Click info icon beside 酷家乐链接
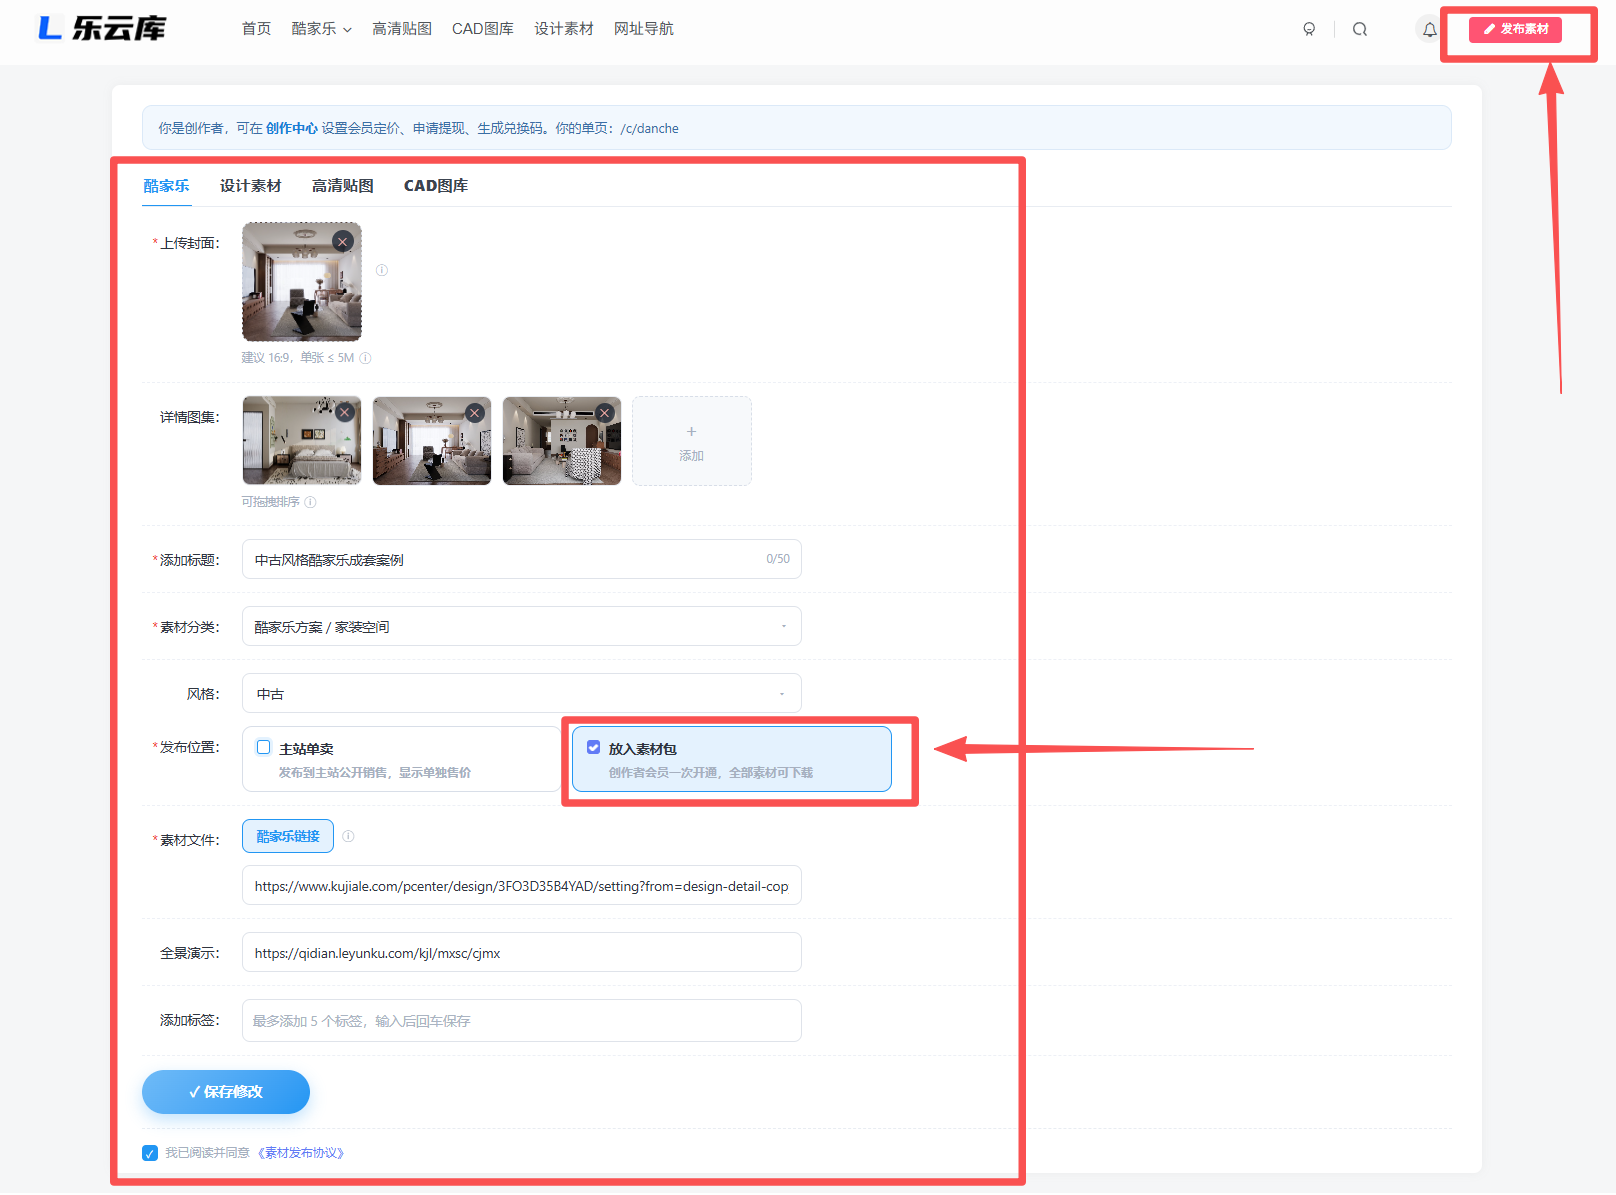This screenshot has height=1195, width=1616. coord(348,836)
